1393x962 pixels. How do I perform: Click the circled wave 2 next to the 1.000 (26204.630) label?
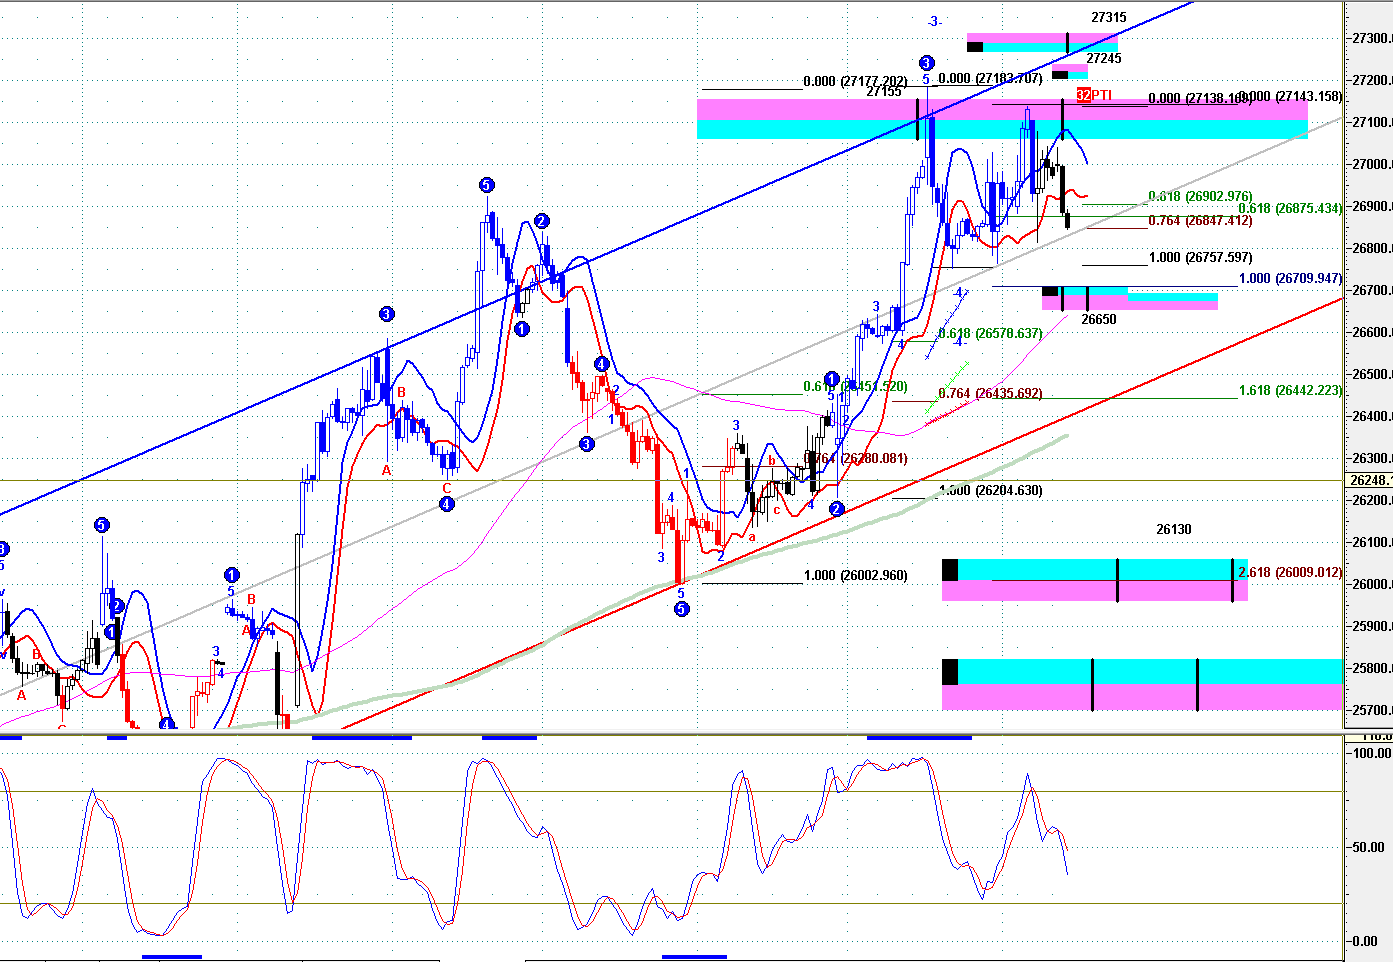pyautogui.click(x=837, y=509)
